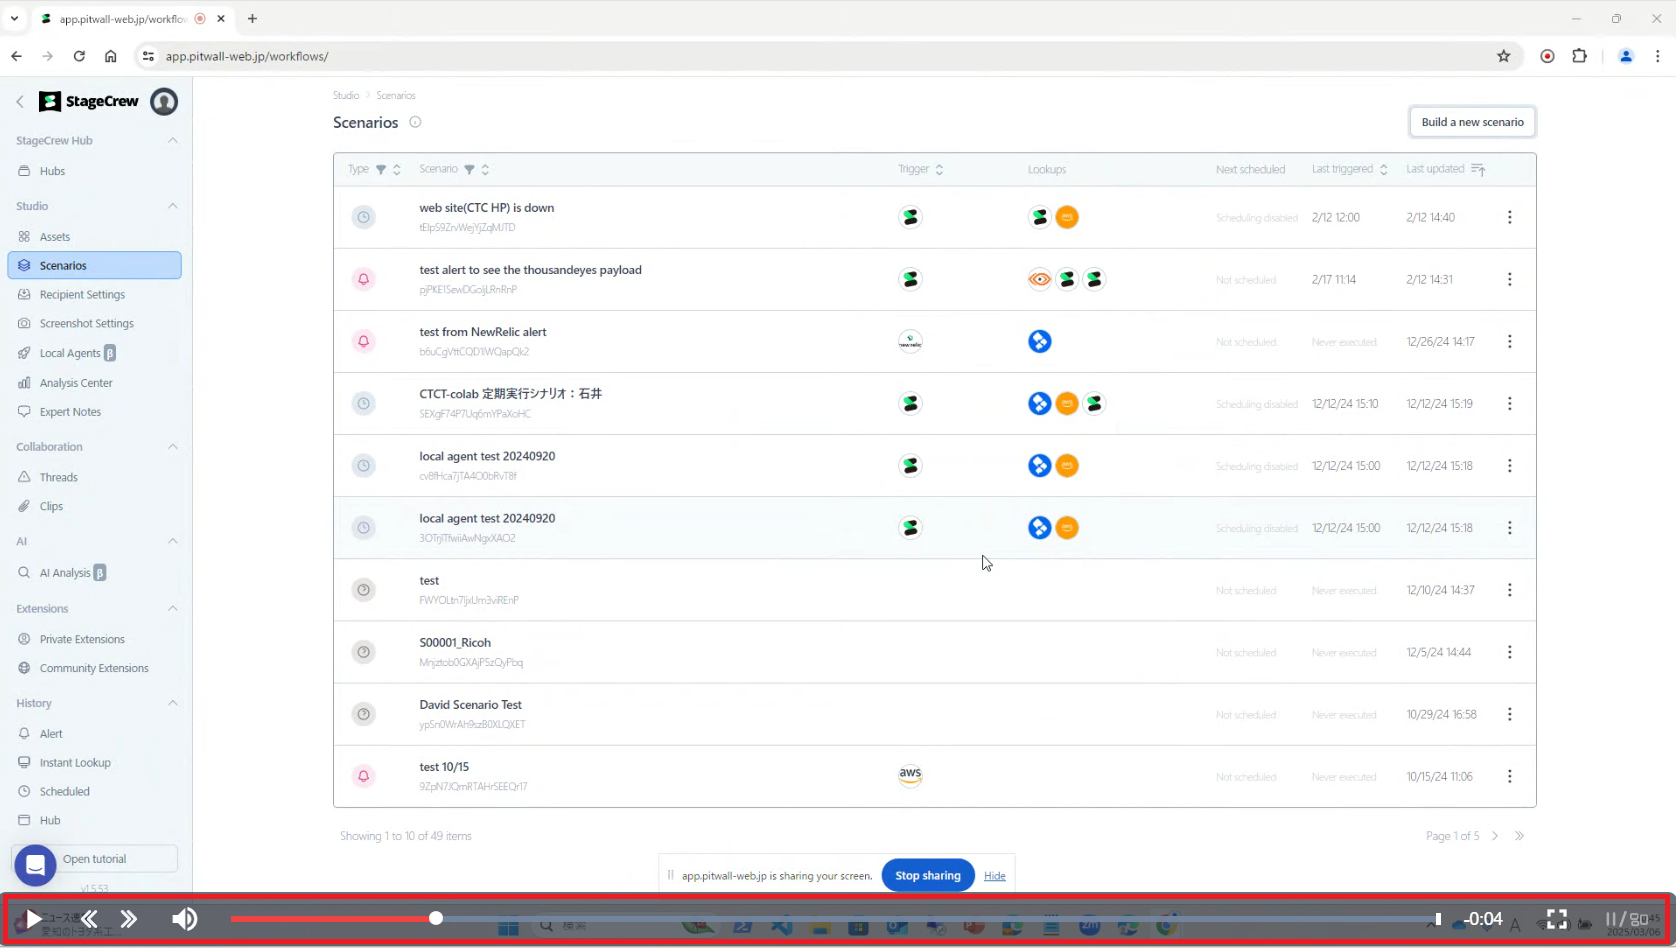Mute the video with the speaker icon
Image resolution: width=1676 pixels, height=948 pixels.
(x=185, y=919)
